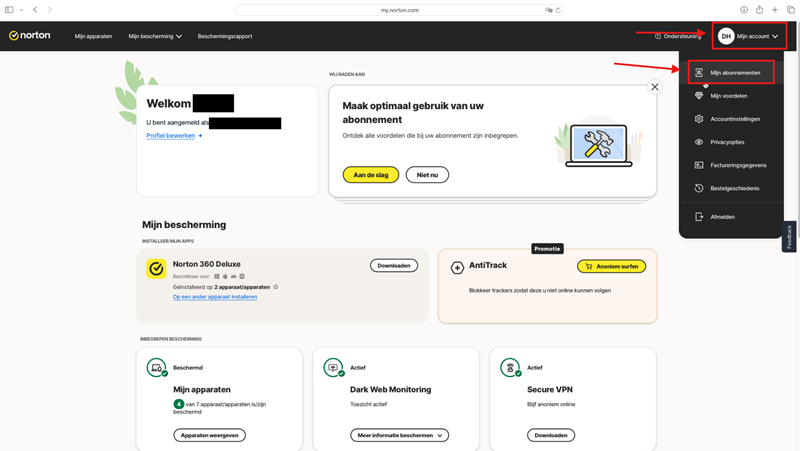Click the Mijn bescherming heading

click(x=184, y=224)
